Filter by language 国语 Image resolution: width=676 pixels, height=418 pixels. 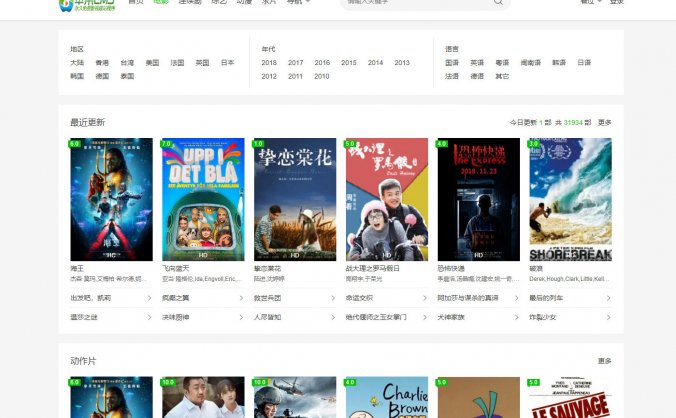452,62
